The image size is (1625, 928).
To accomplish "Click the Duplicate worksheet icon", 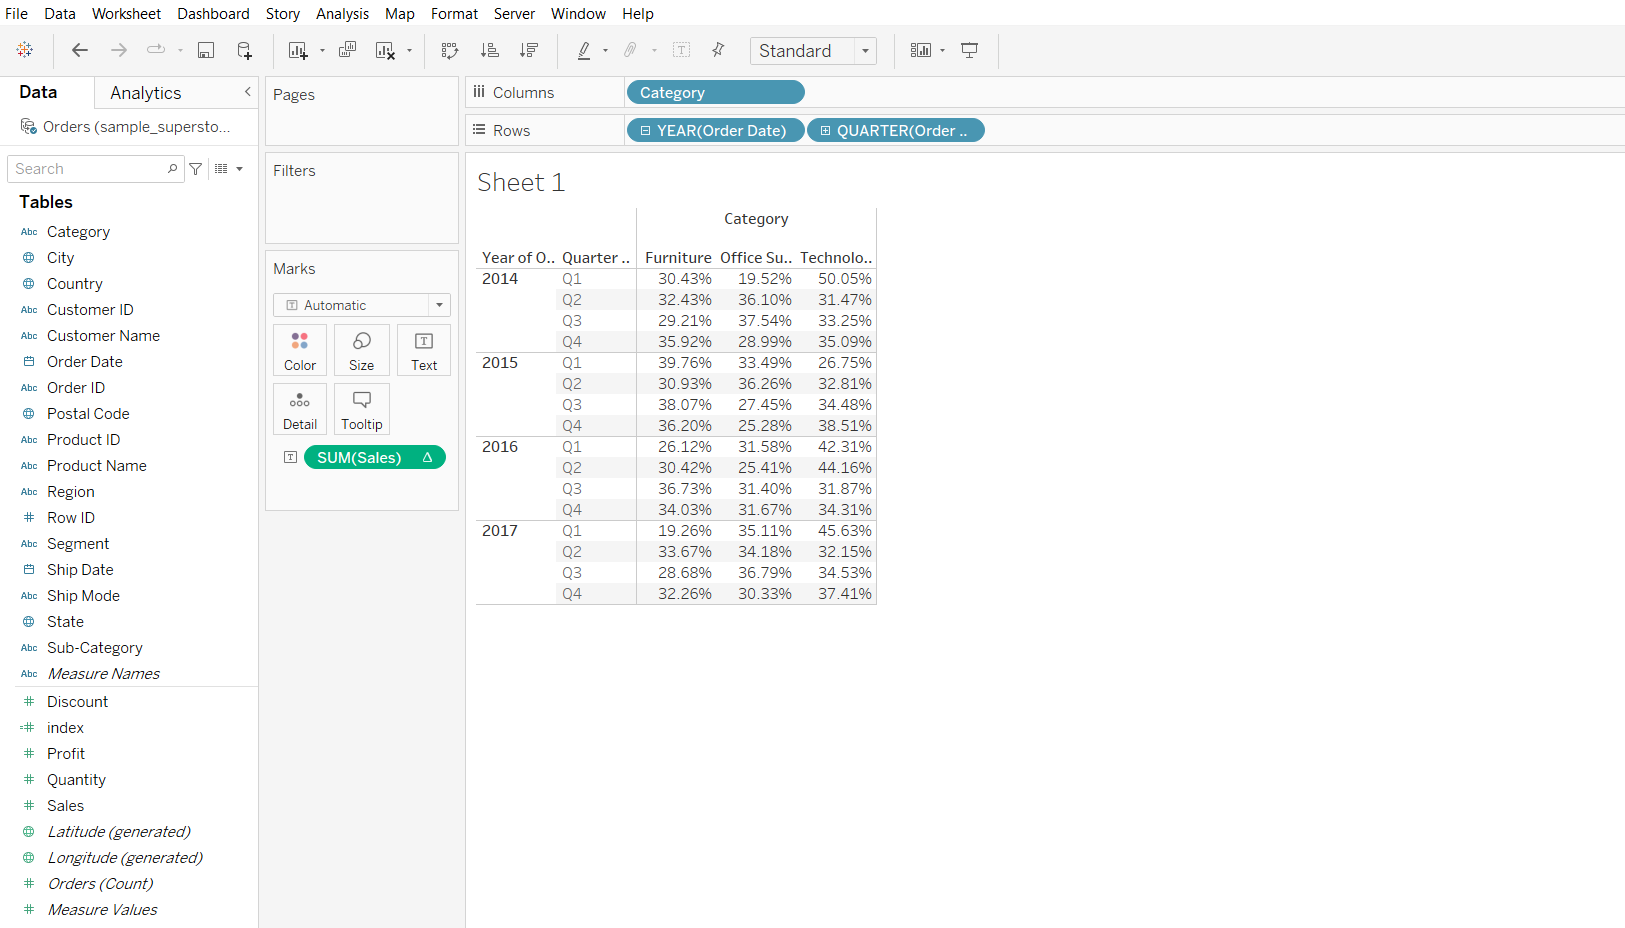I will point(347,50).
